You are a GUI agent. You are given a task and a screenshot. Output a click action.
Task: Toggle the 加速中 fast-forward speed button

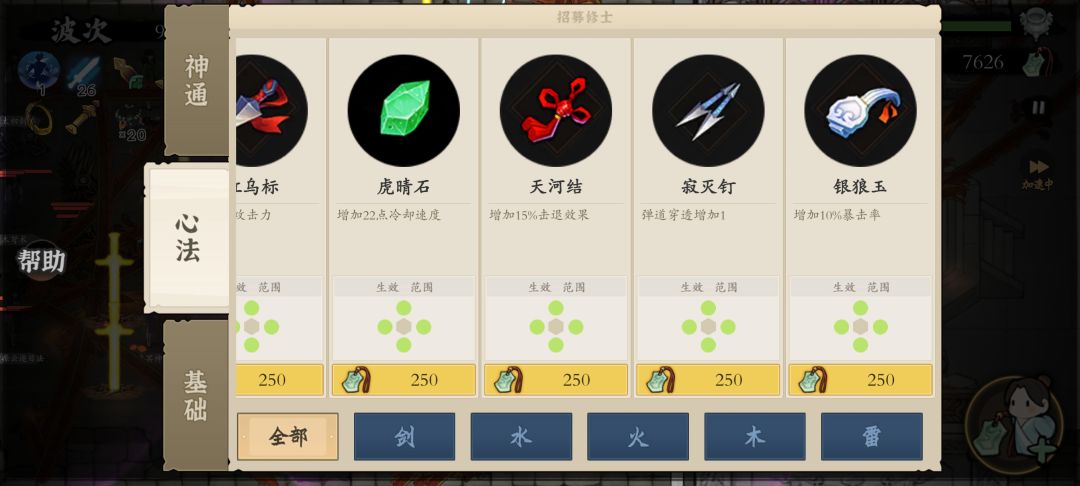click(1038, 173)
